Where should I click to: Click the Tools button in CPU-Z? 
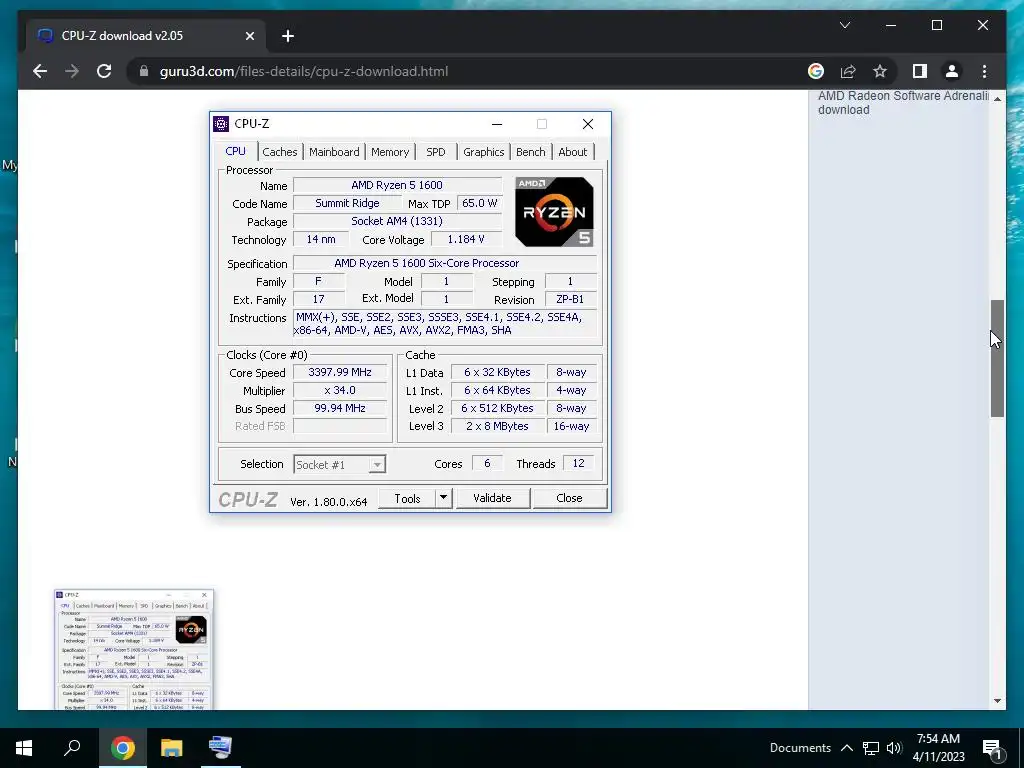point(407,498)
